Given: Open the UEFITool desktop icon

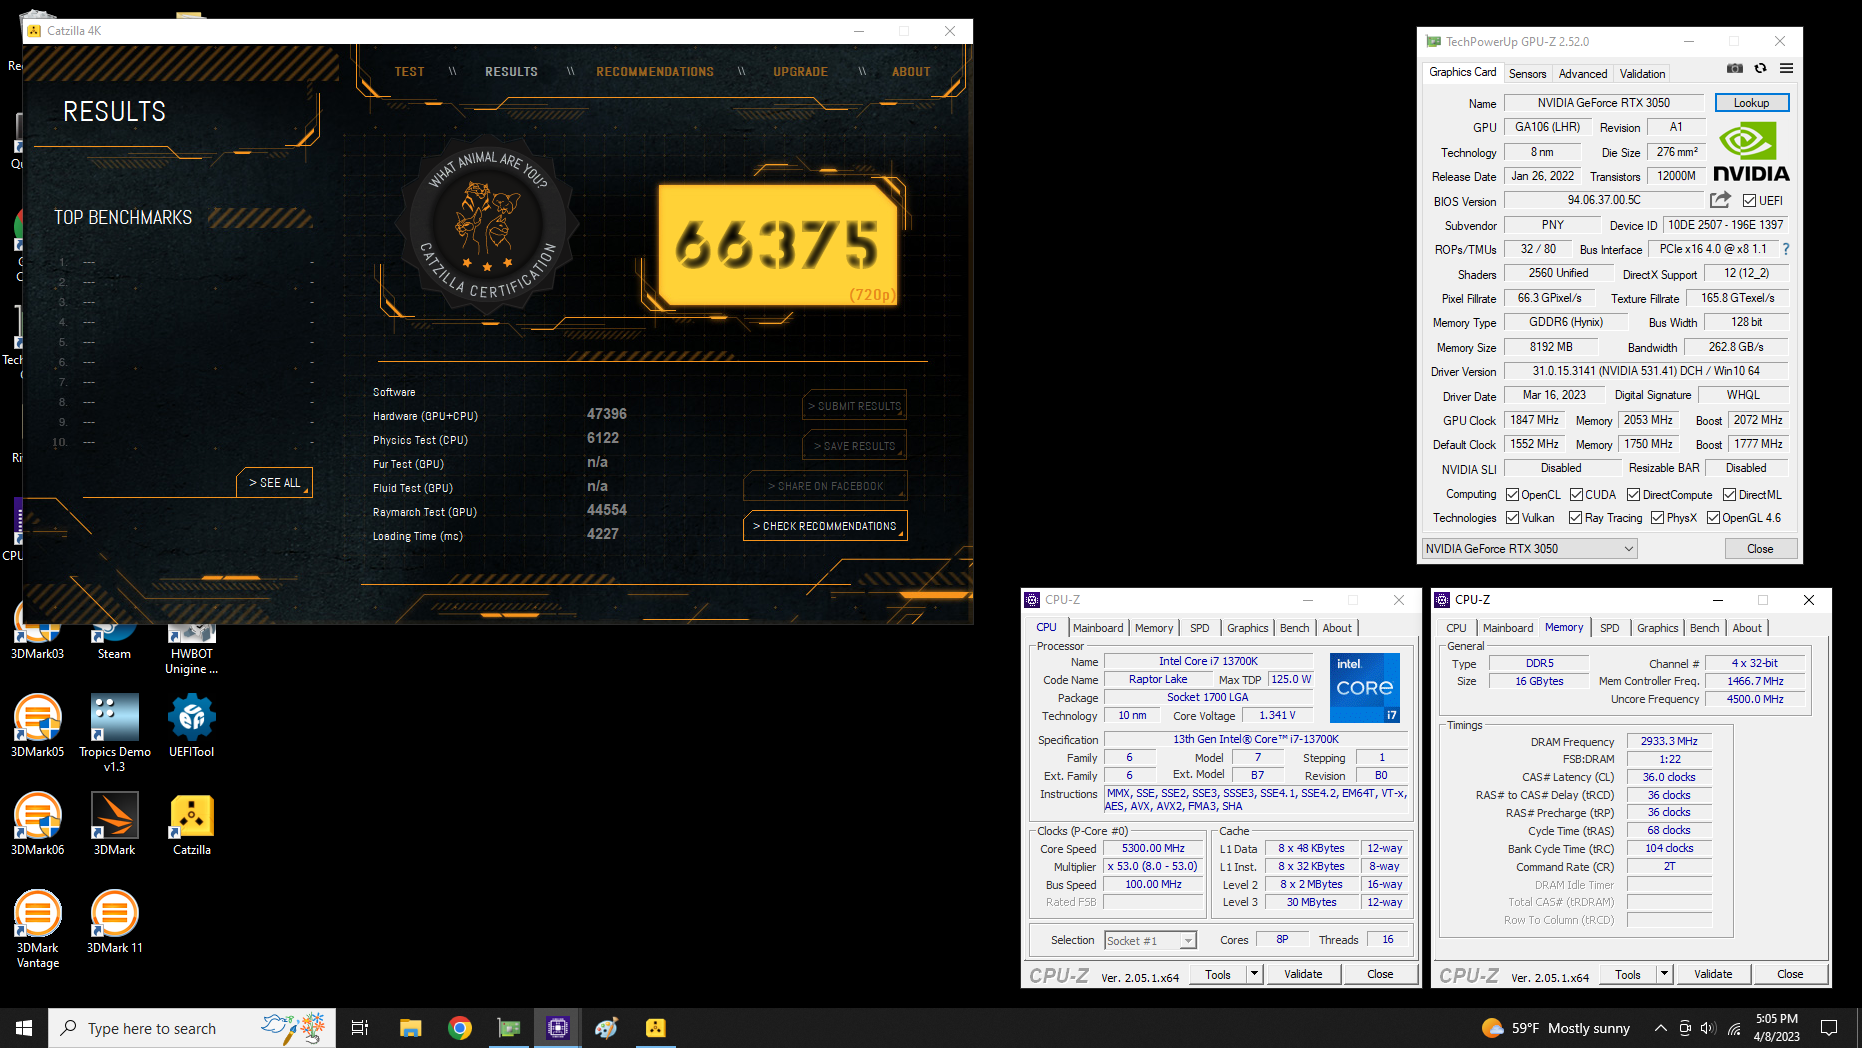Looking at the screenshot, I should (192, 726).
